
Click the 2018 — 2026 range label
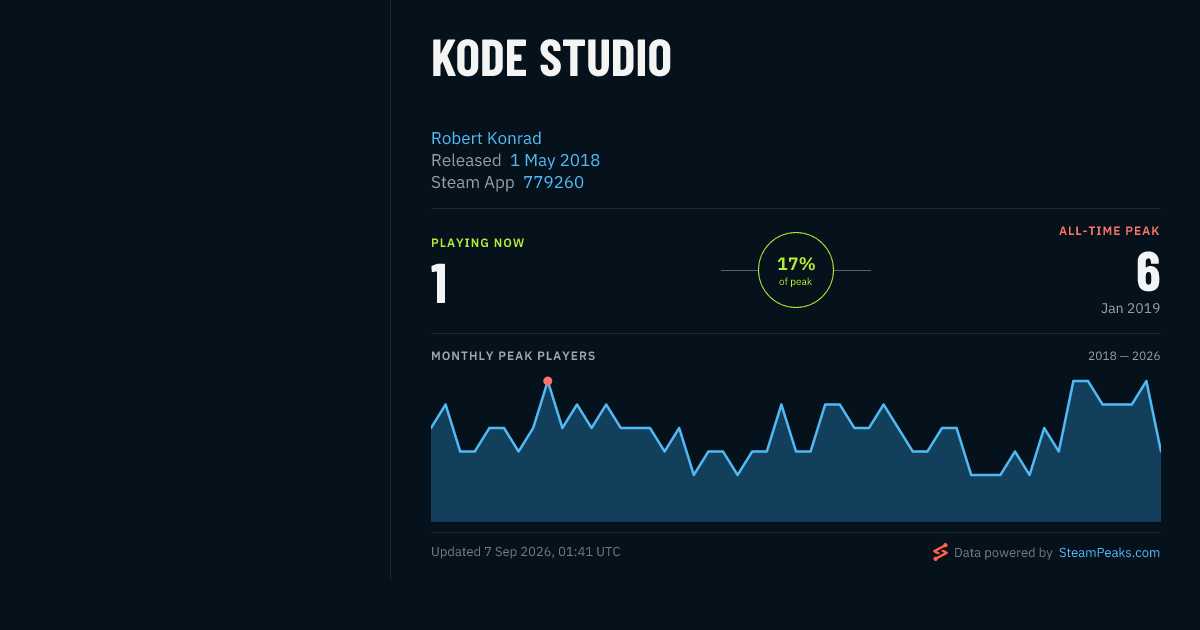click(1124, 356)
